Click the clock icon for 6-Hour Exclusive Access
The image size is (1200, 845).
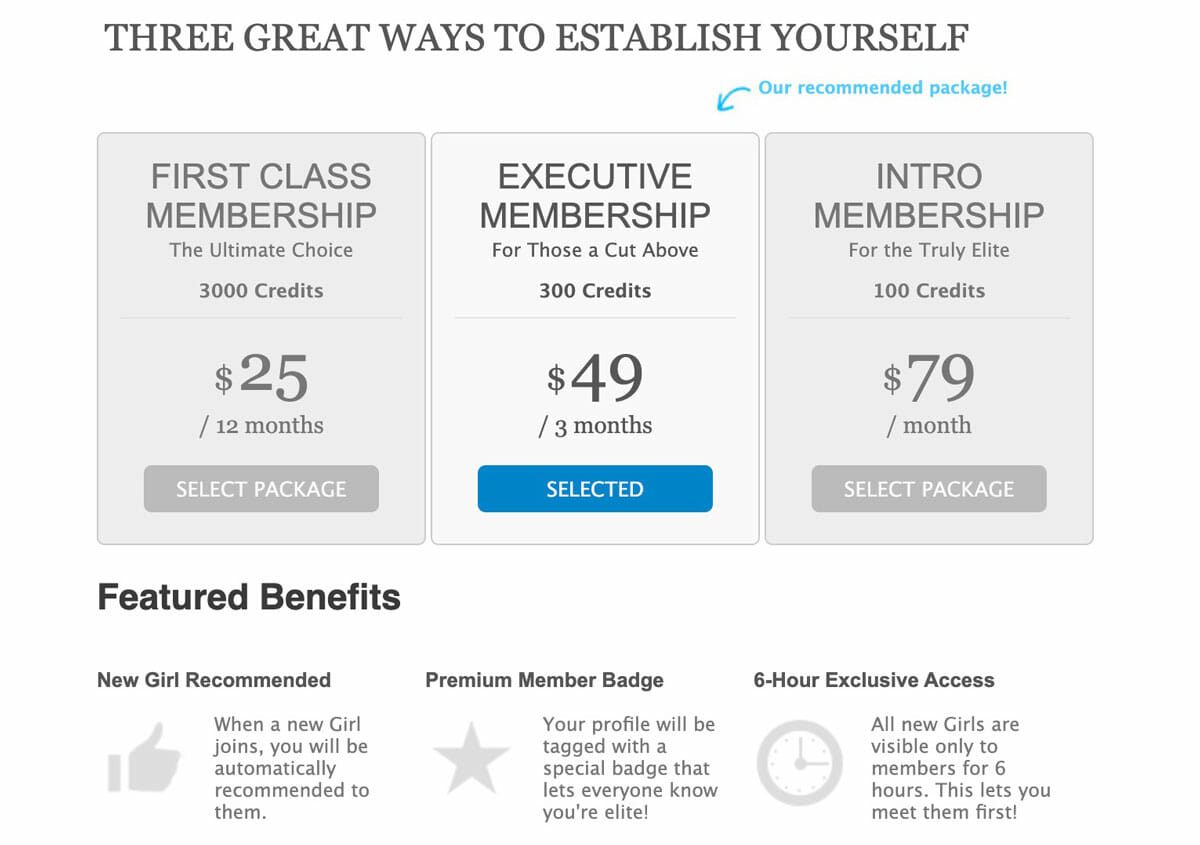tap(799, 762)
